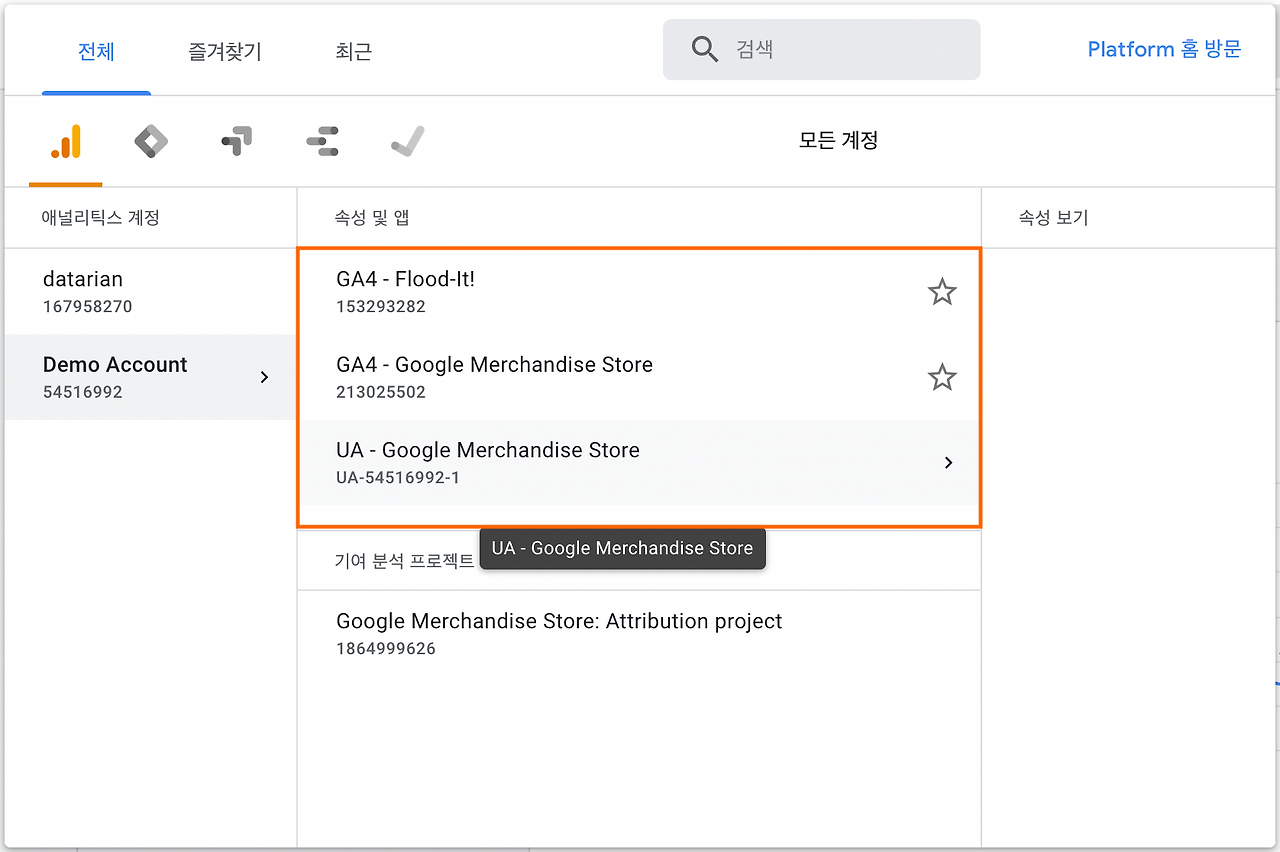Viewport: 1280px width, 852px height.
Task: Click the 애널리틱스 계정 column header
Action: [x=101, y=218]
